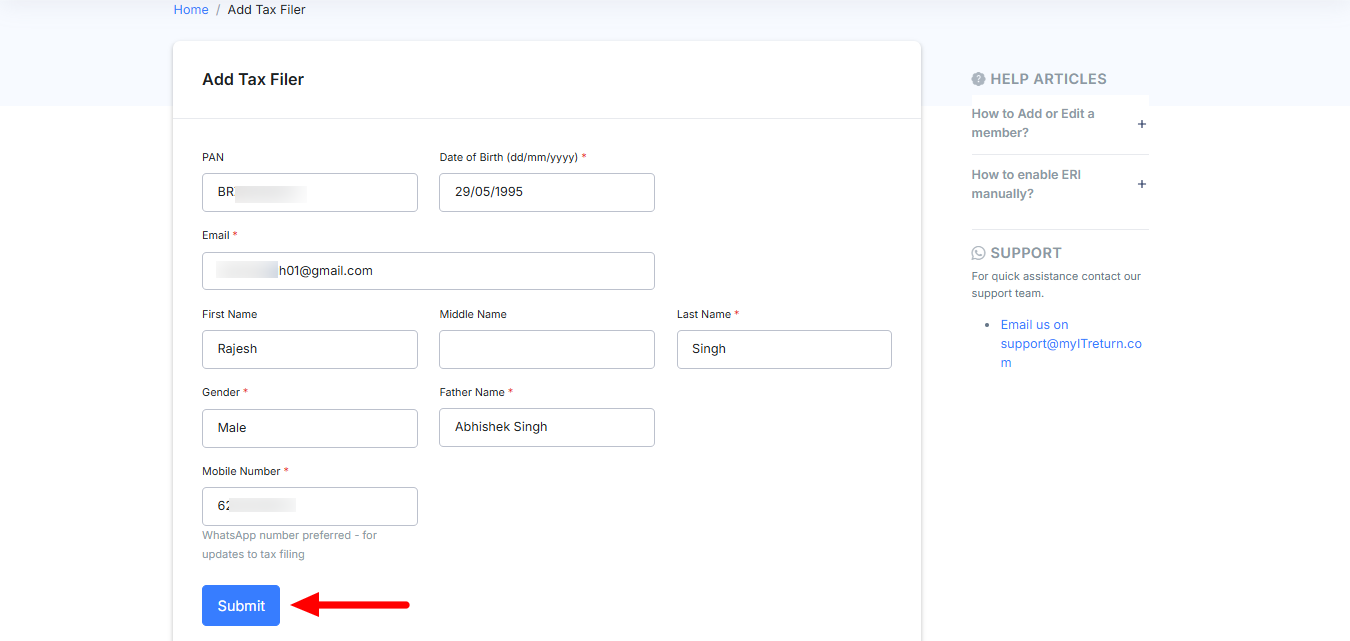Click the Father Name input field

click(x=546, y=427)
